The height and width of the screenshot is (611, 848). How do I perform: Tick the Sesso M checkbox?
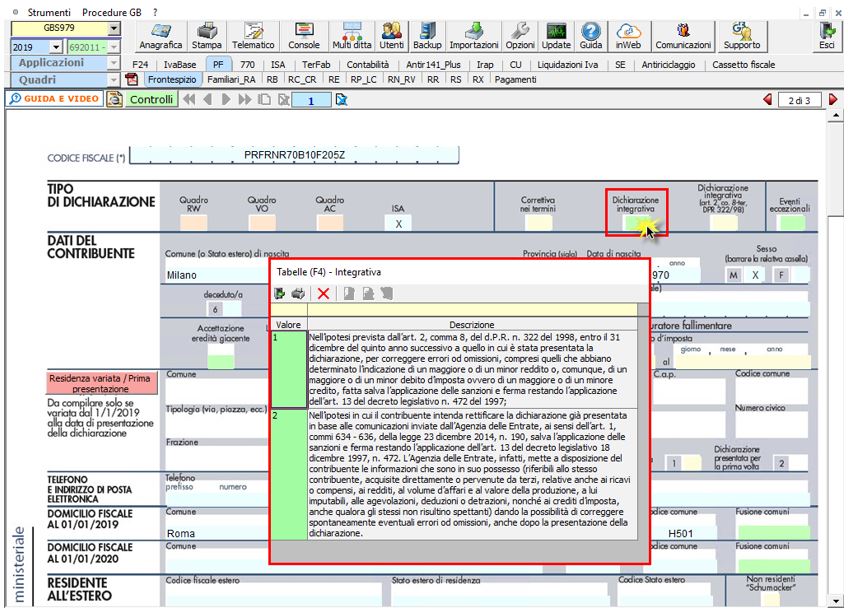click(733, 275)
